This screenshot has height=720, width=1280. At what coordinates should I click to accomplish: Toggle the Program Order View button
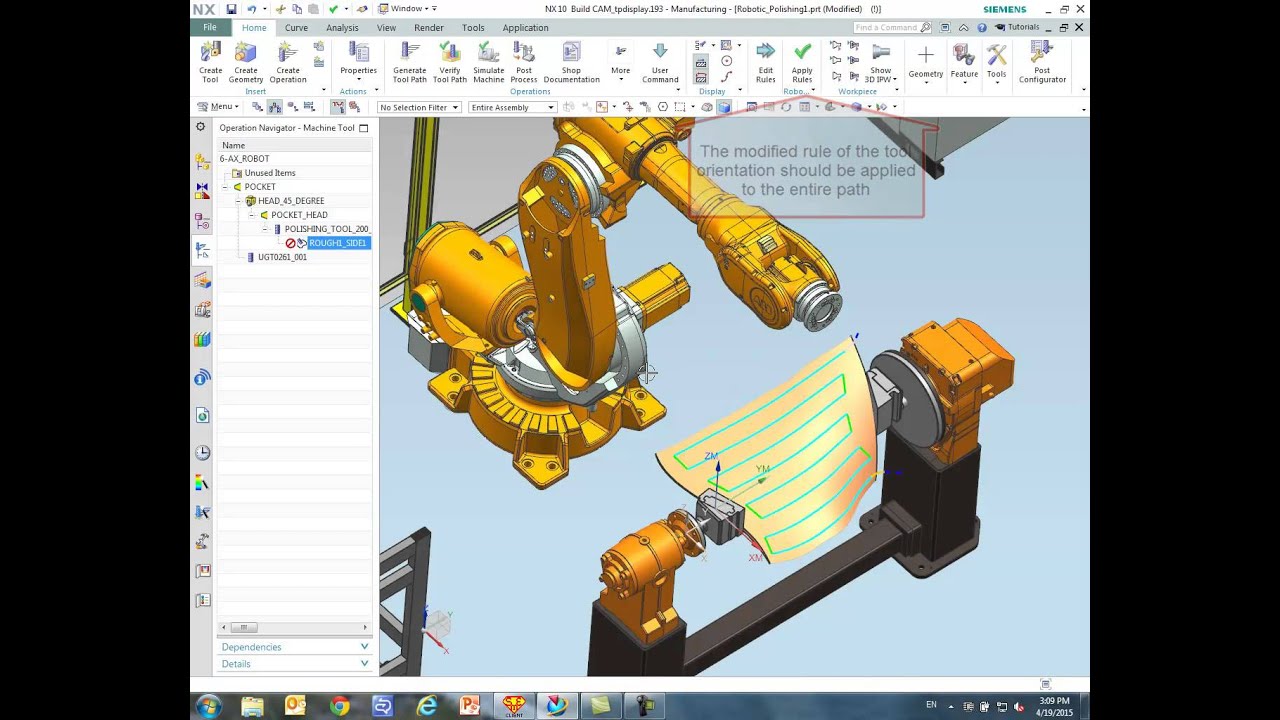[x=258, y=106]
